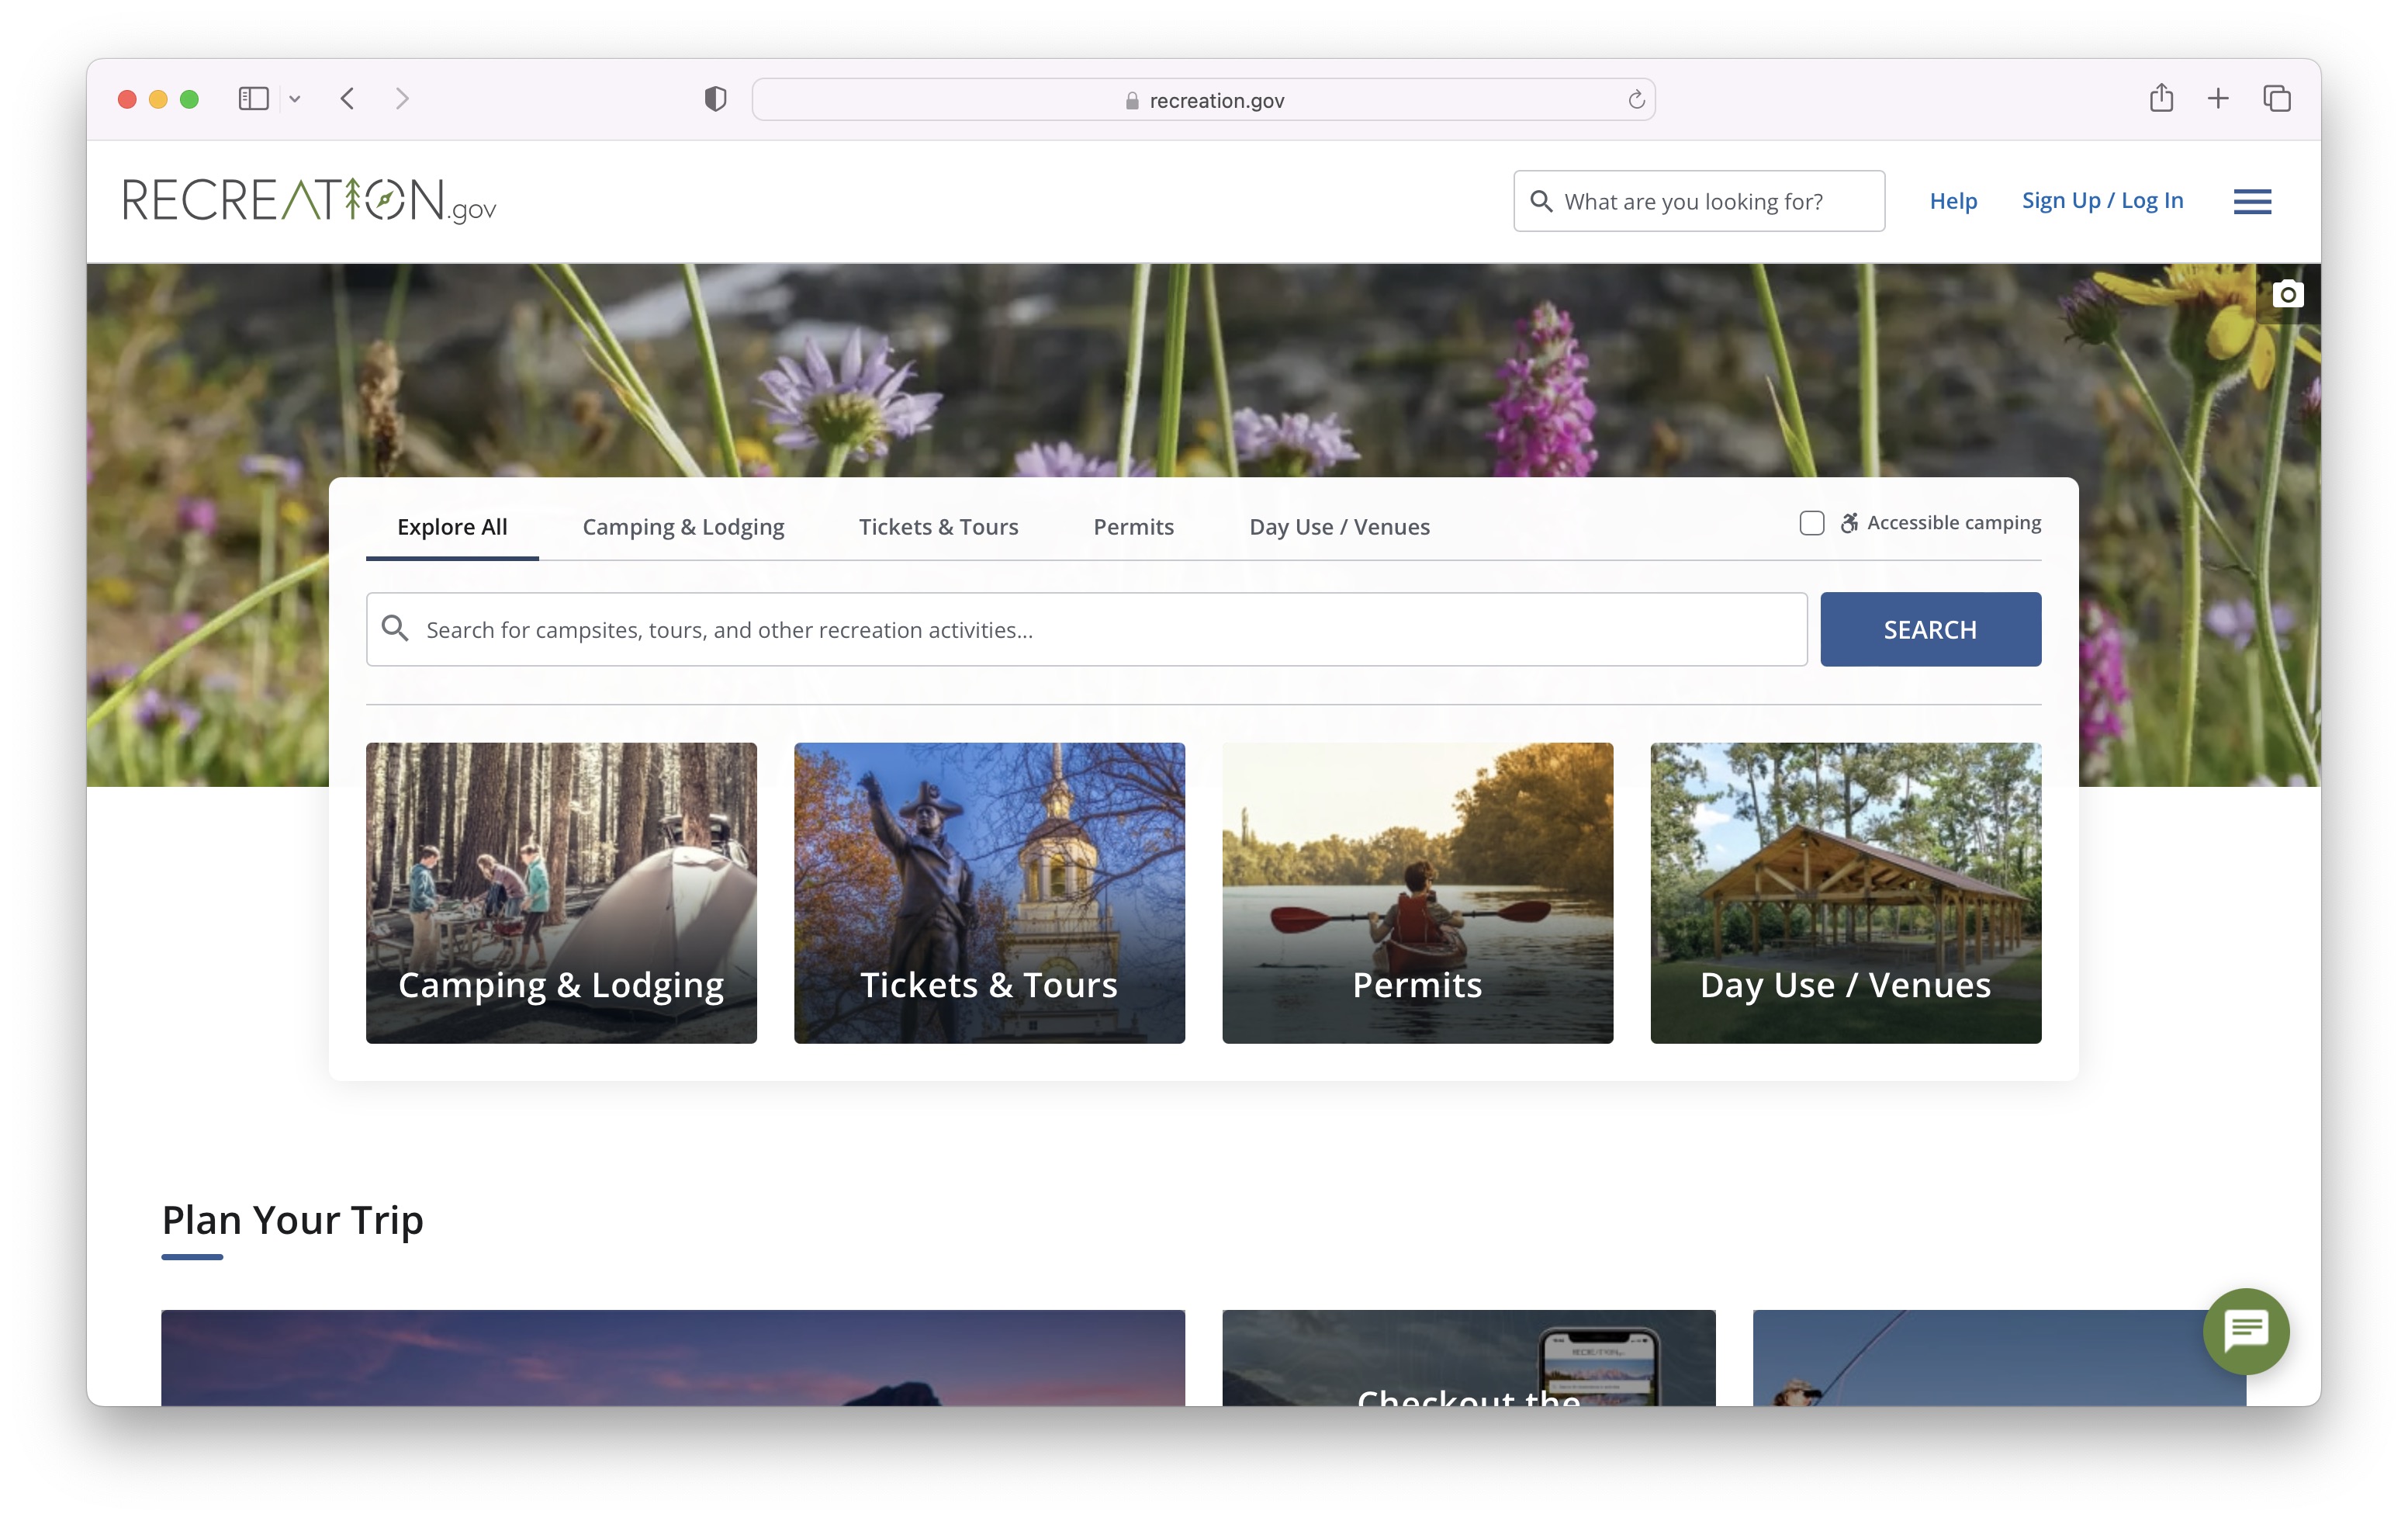
Task: Reload the page with refresh icon
Action: coord(1636,100)
